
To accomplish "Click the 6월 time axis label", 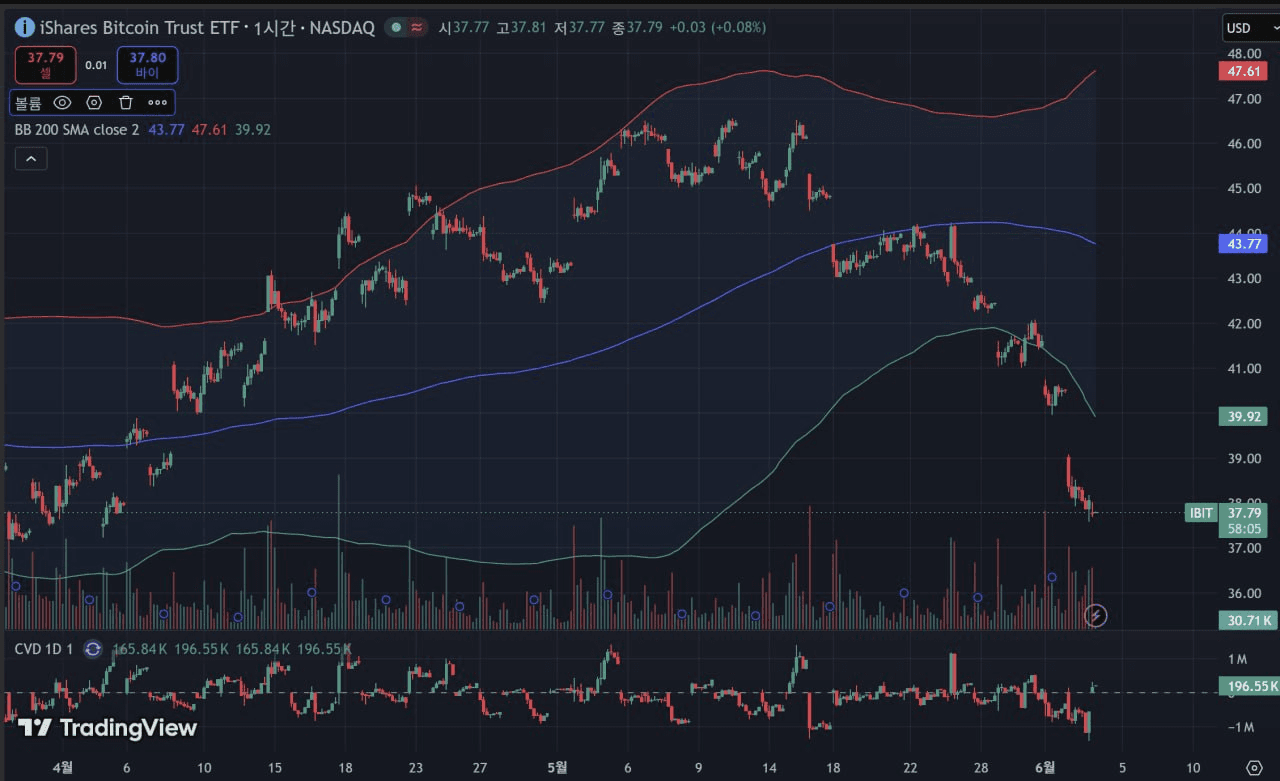I will tap(1045, 767).
